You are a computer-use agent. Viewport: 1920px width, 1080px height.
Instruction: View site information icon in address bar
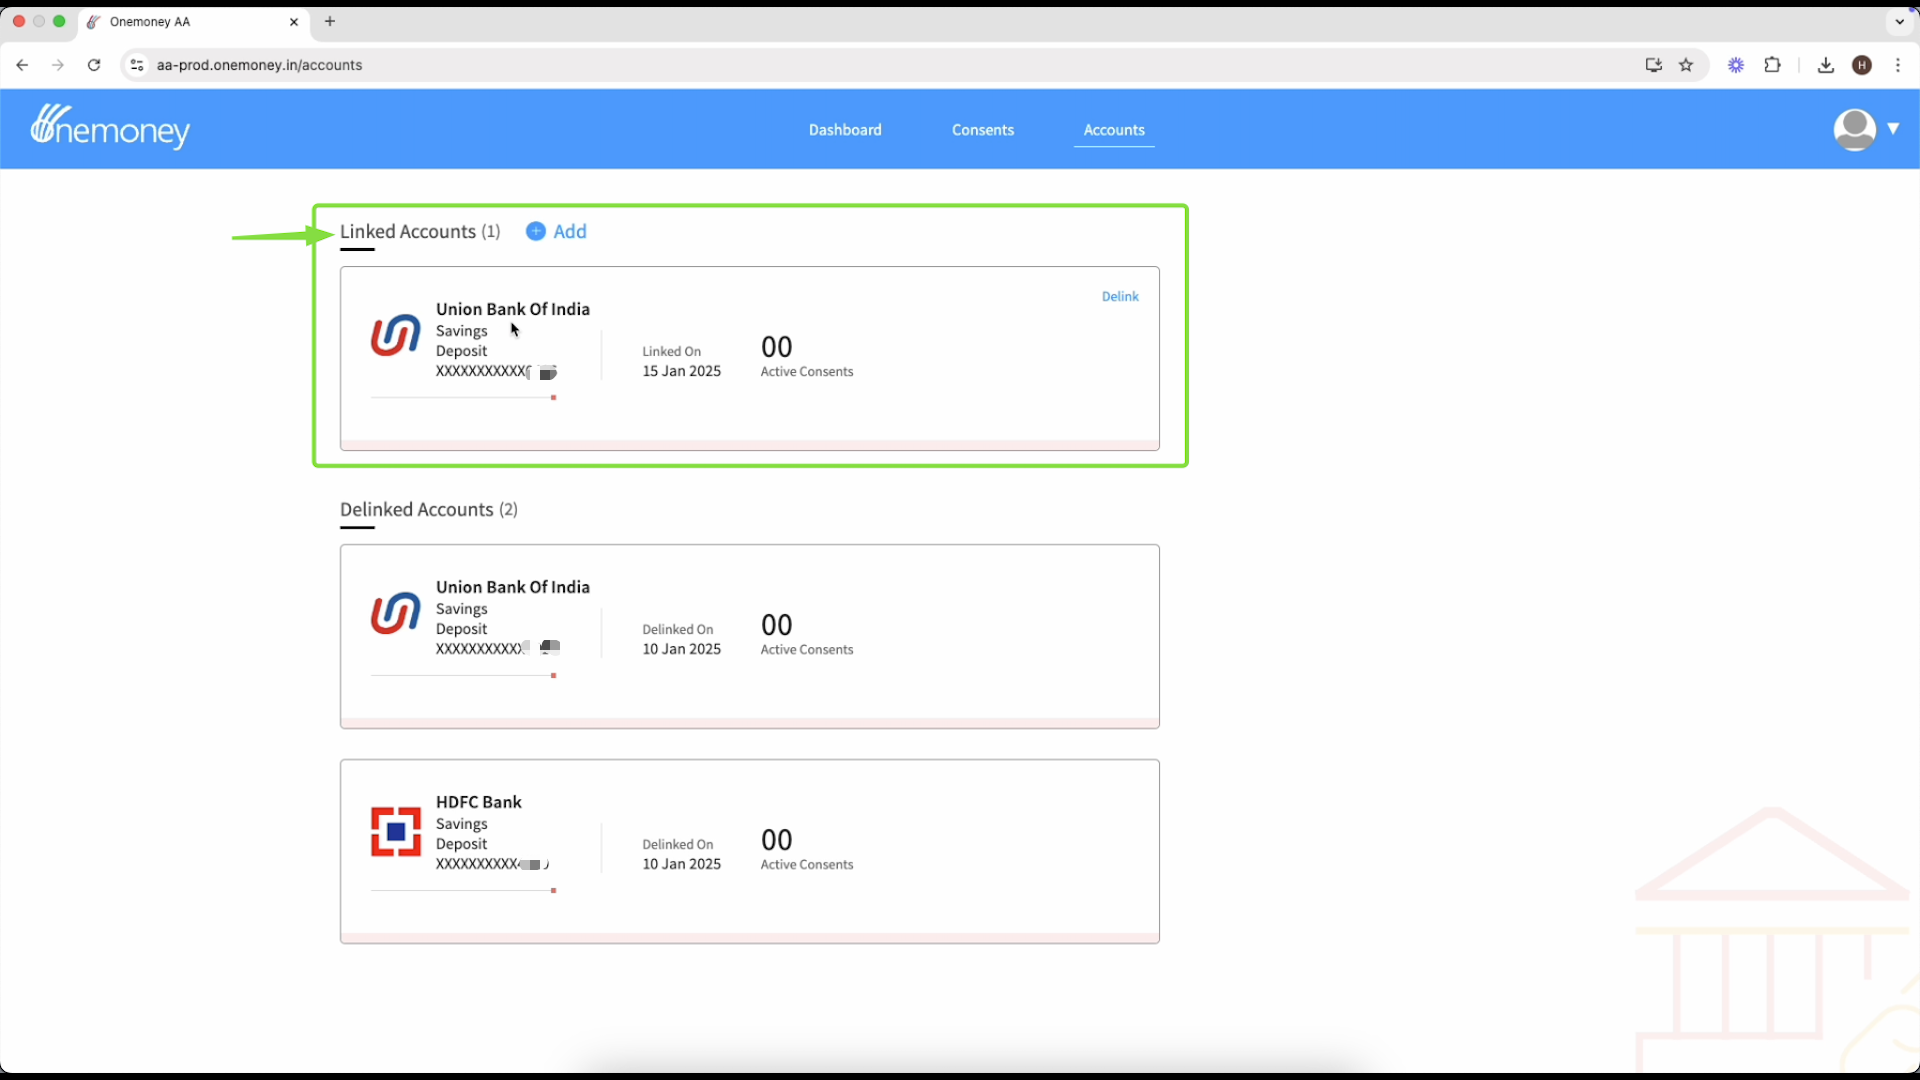(137, 65)
